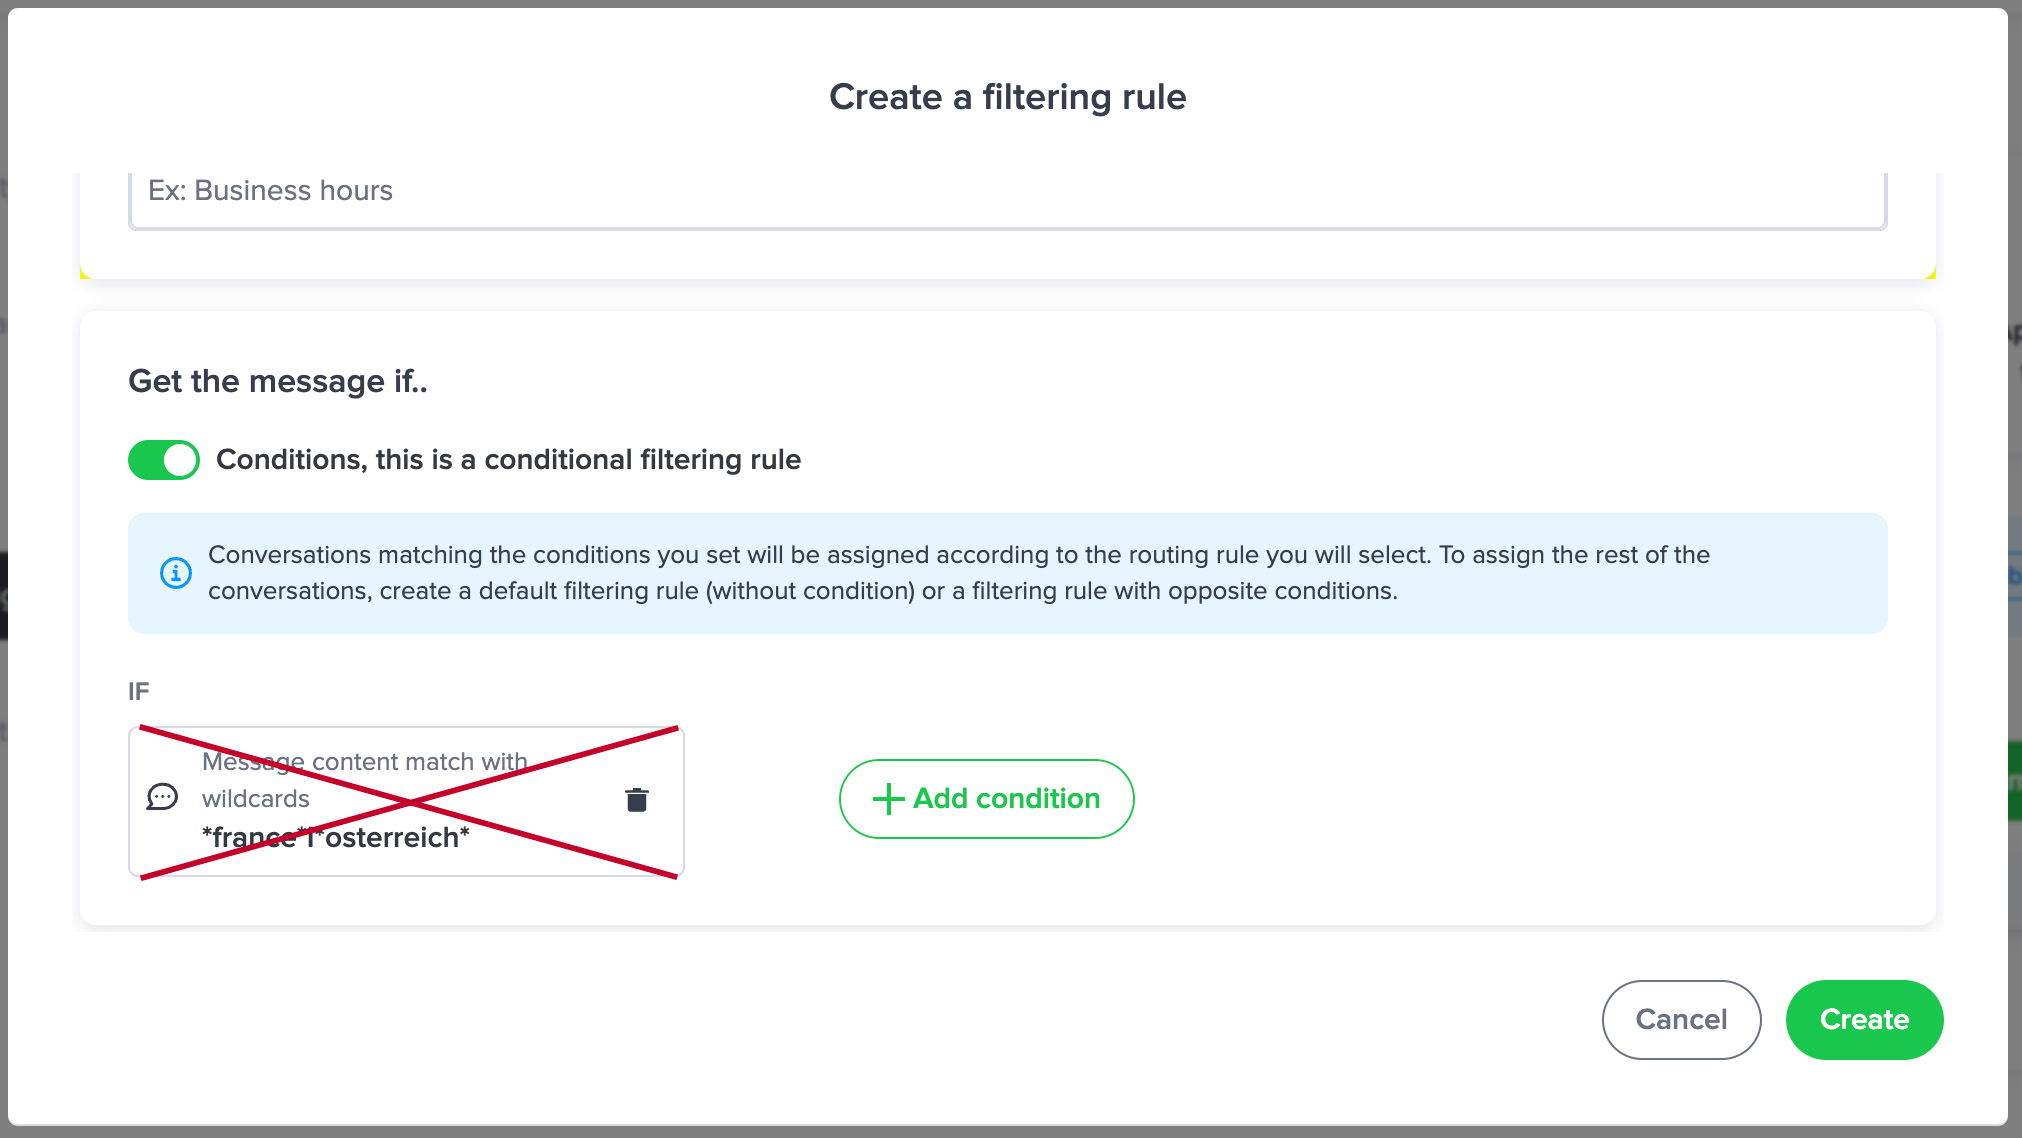This screenshot has height=1138, width=2022.
Task: Click the blue info circle icon
Action: 176,573
